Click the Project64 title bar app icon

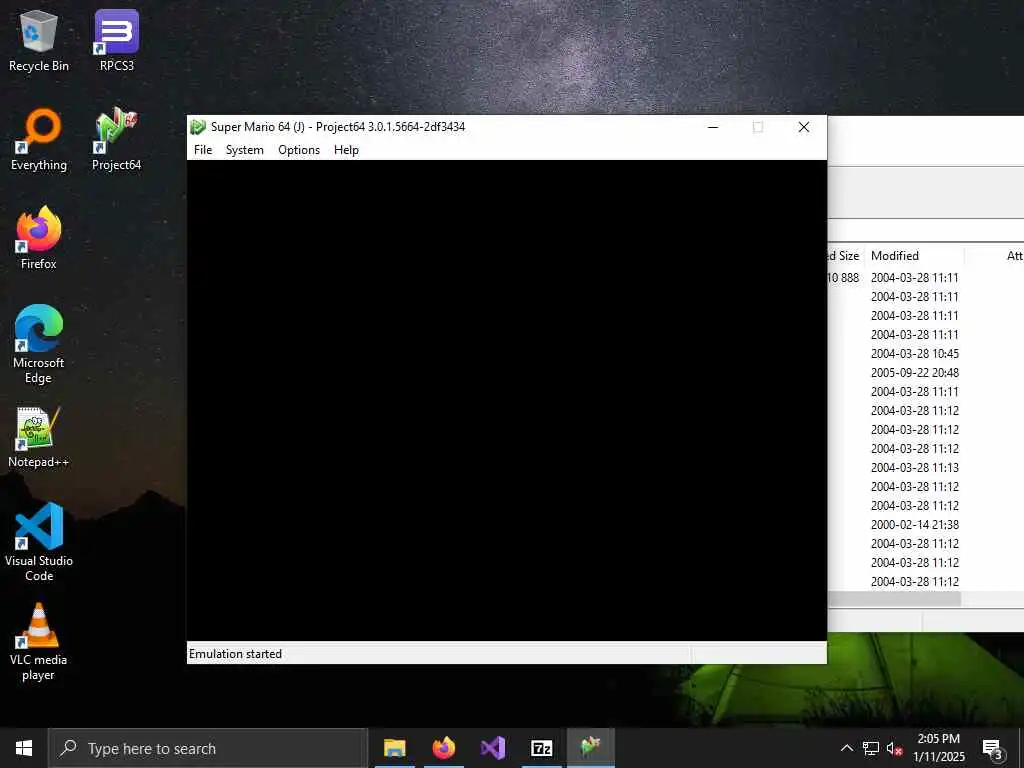[x=198, y=127]
